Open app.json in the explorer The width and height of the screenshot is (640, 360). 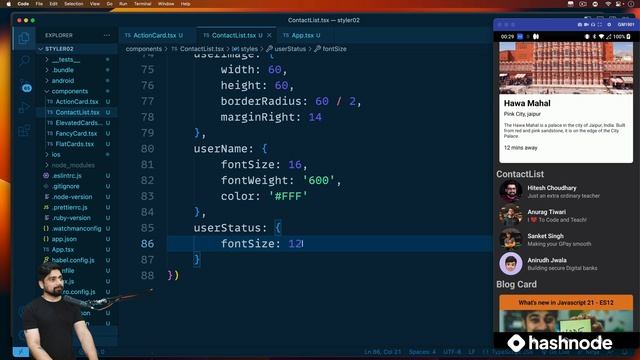click(x=64, y=239)
